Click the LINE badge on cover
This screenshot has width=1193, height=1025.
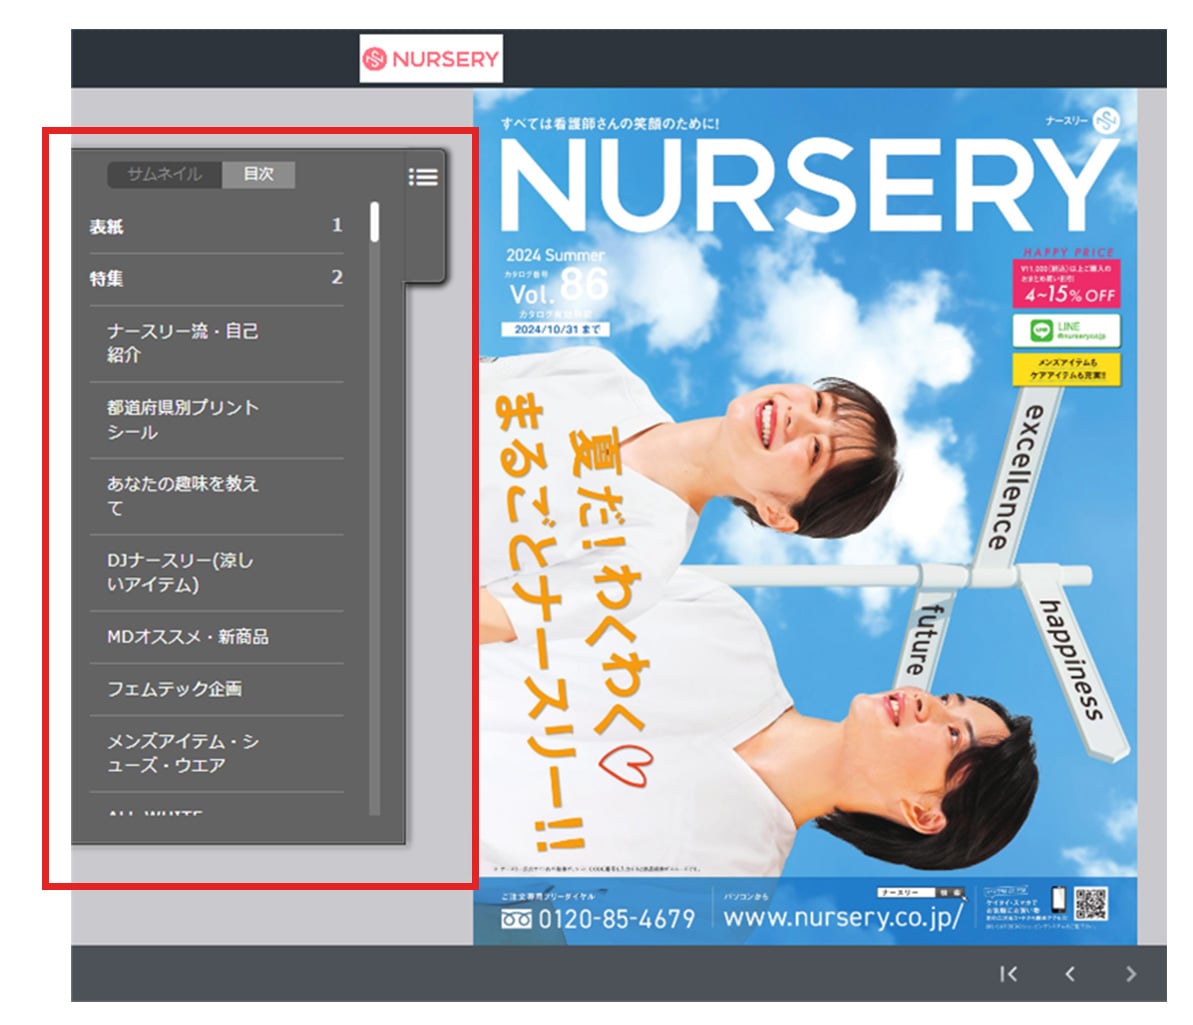coord(1065,329)
